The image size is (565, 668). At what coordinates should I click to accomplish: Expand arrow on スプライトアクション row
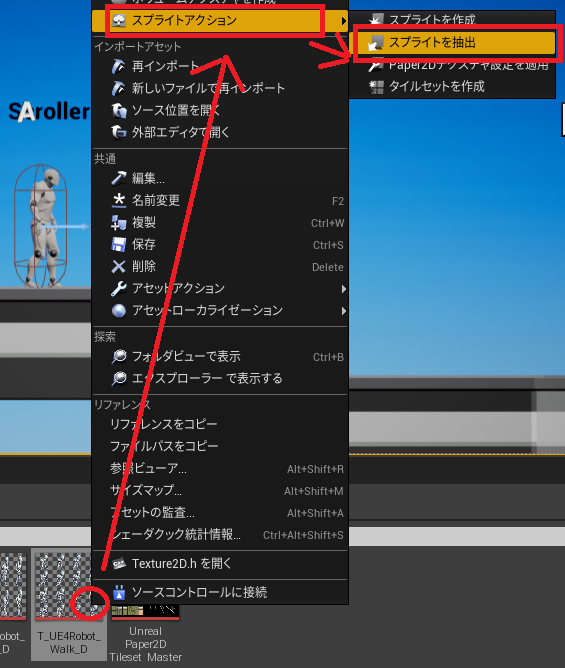pos(343,20)
